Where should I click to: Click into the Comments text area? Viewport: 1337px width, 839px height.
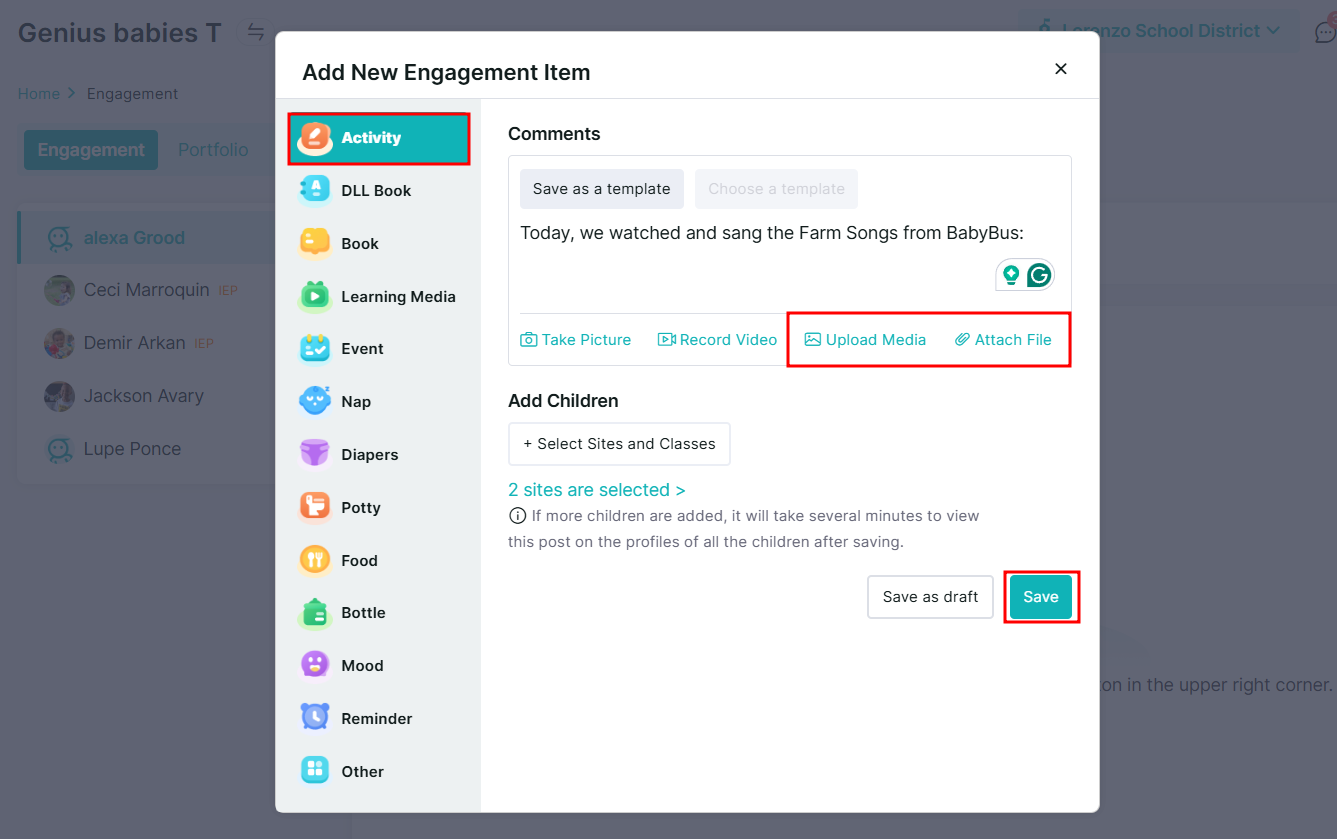tap(790, 258)
